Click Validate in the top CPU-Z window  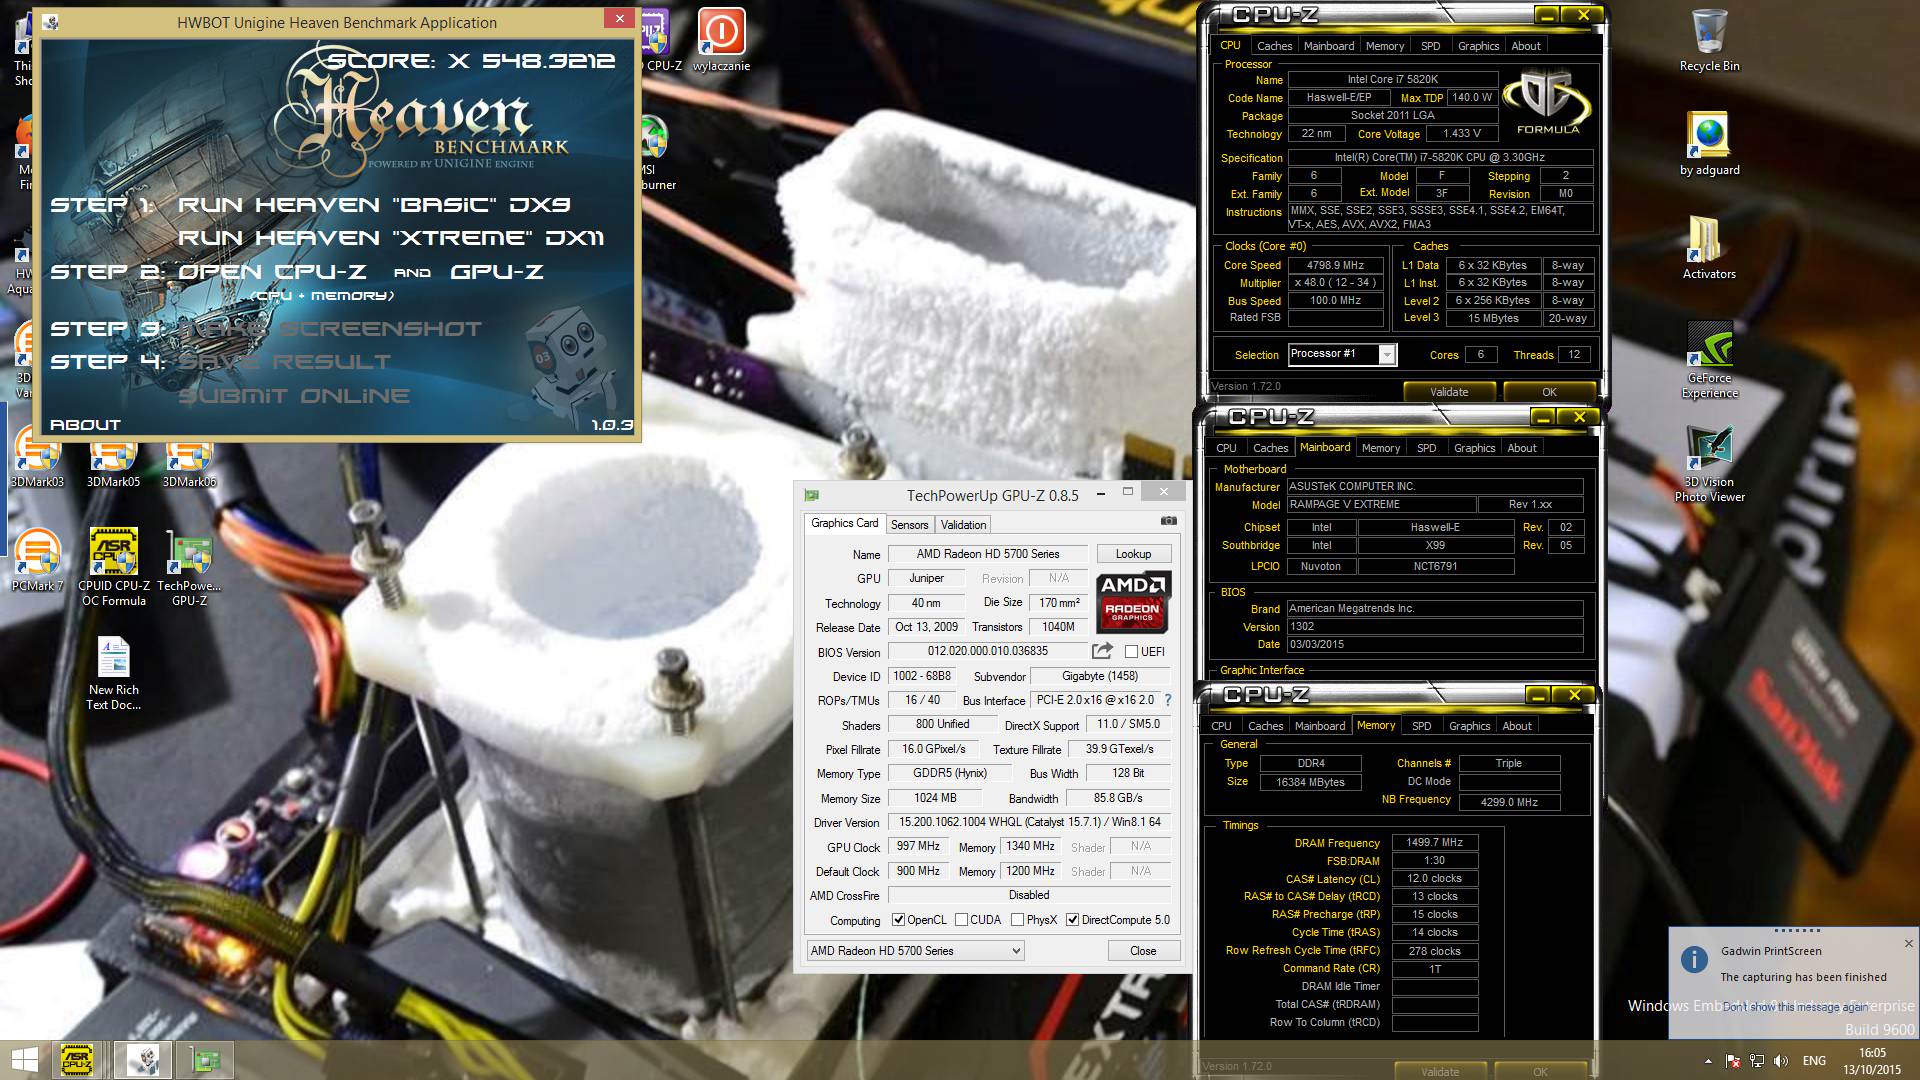(x=1448, y=392)
